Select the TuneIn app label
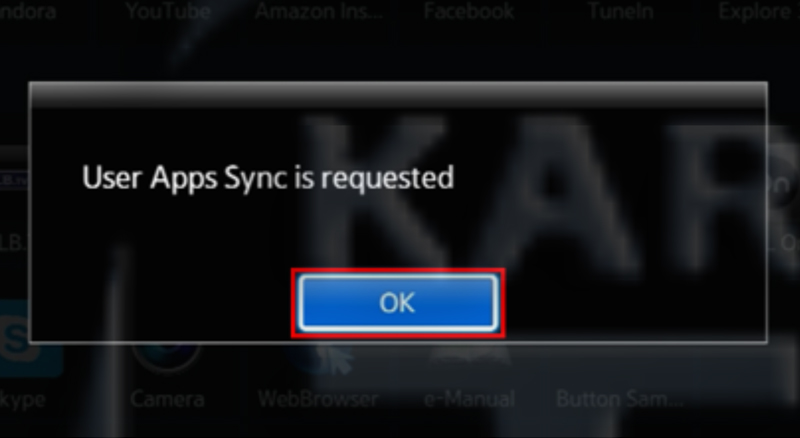 620,11
